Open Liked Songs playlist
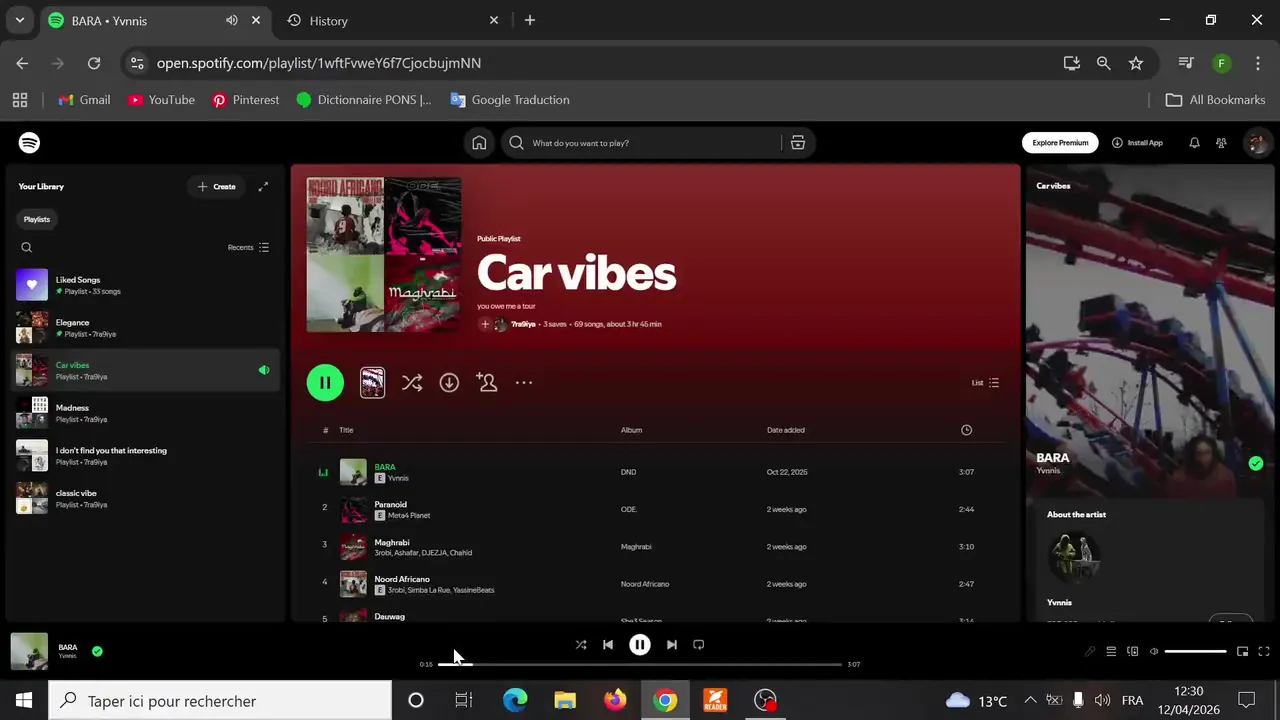The height and width of the screenshot is (720, 1280). point(145,285)
